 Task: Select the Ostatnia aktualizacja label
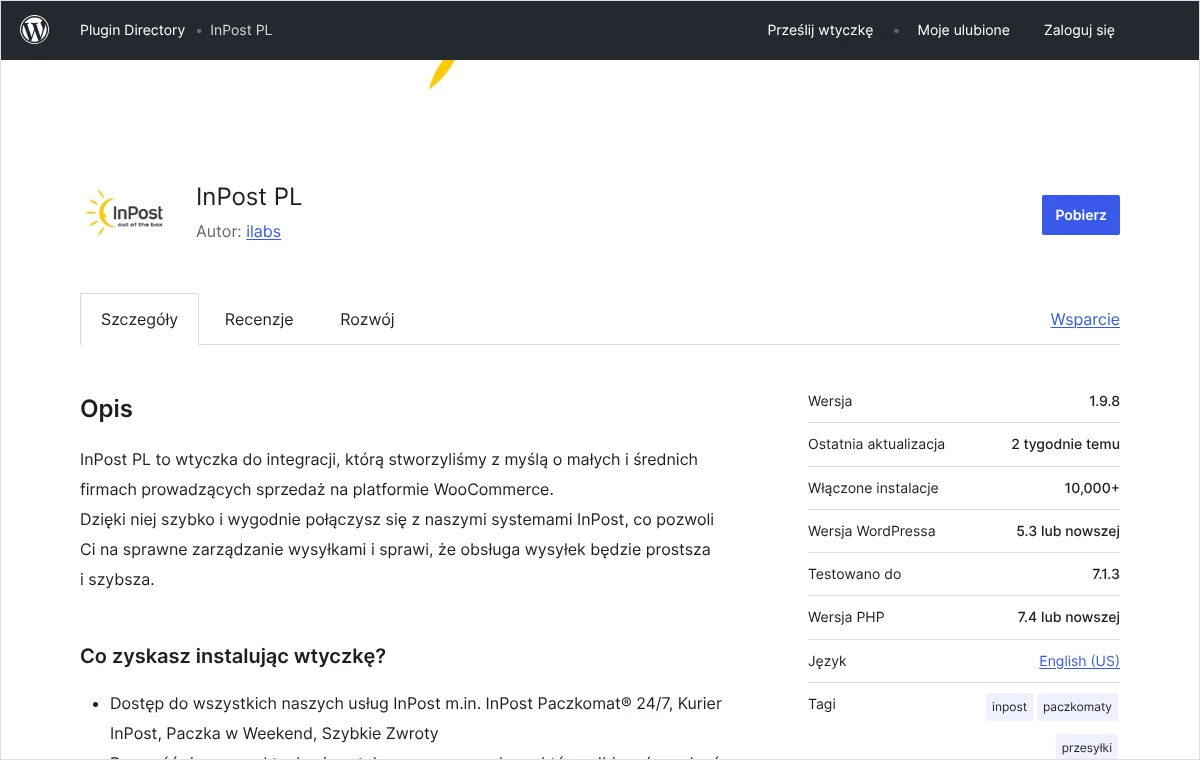(x=876, y=444)
